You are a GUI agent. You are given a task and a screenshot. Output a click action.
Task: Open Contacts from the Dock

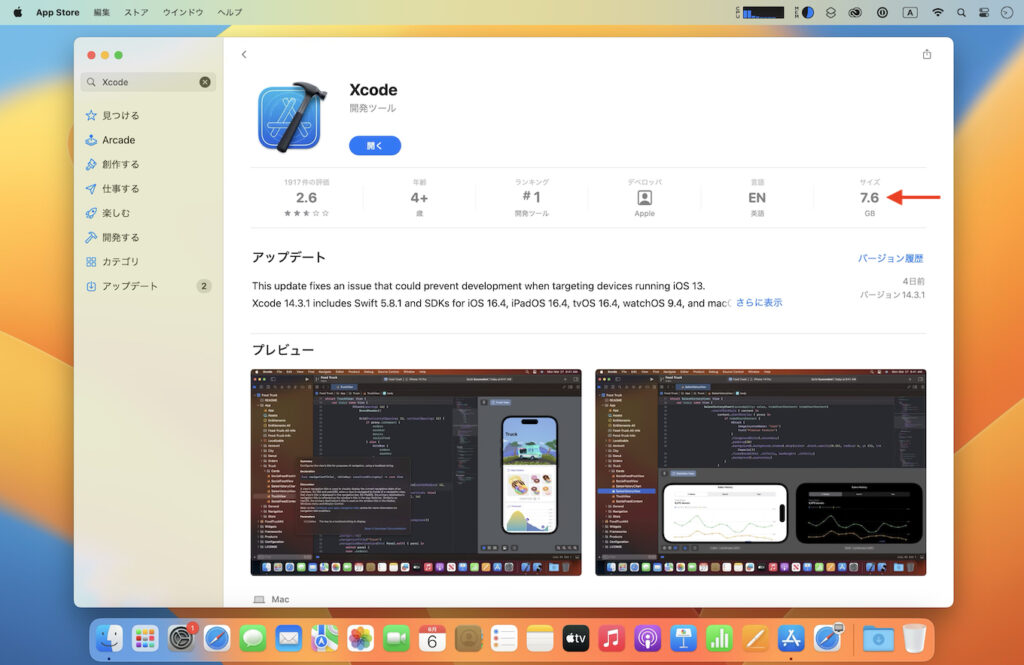(x=468, y=639)
